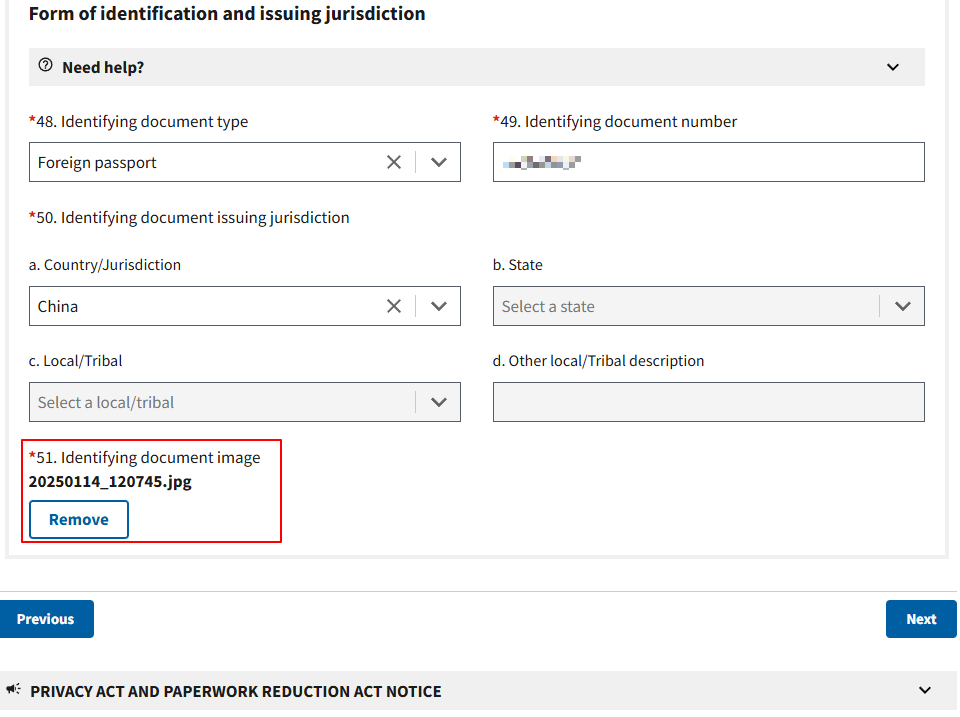Remove the uploaded document image

[x=79, y=520]
